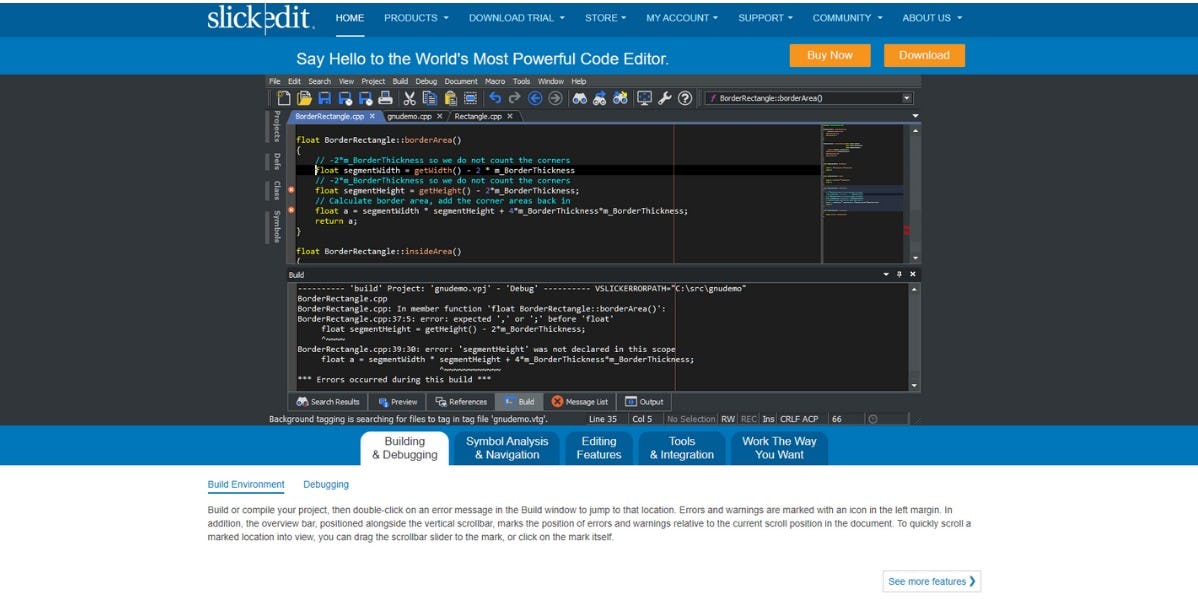
Task: Click the Back navigation arrow icon
Action: pyautogui.click(x=535, y=98)
